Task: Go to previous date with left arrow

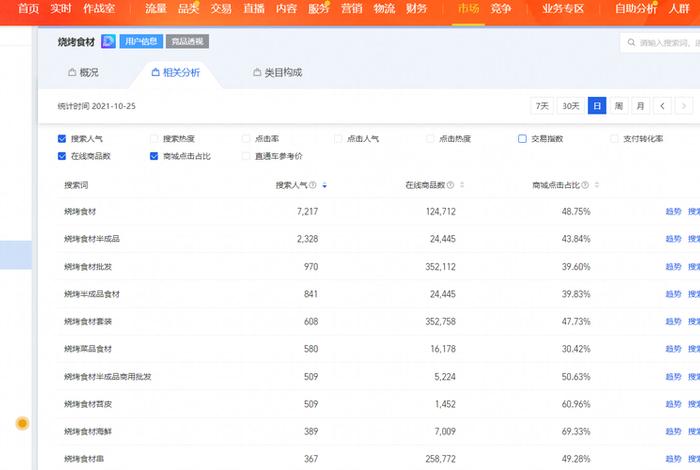Action: click(662, 106)
